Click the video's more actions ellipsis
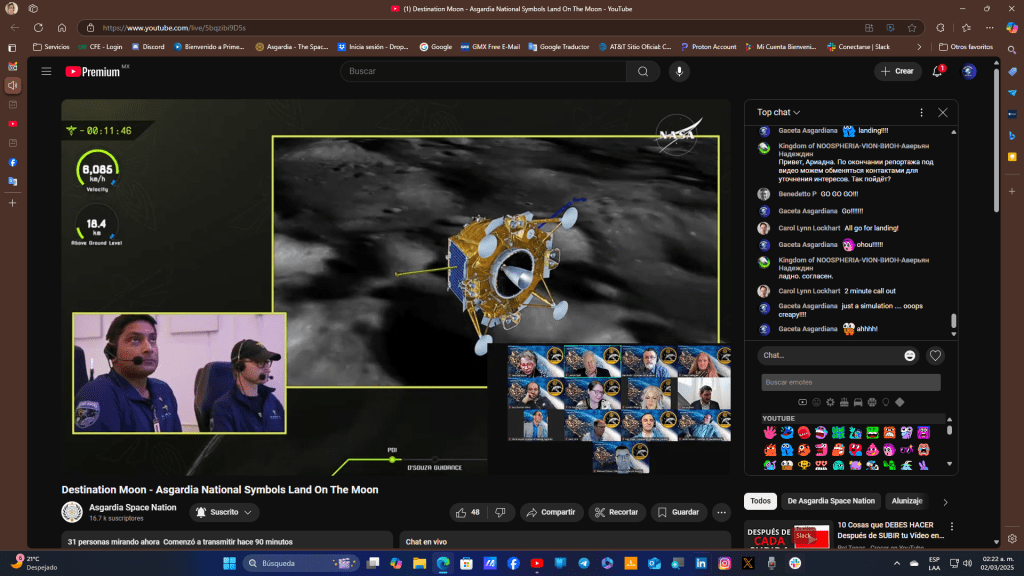Image resolution: width=1024 pixels, height=576 pixels. (721, 512)
